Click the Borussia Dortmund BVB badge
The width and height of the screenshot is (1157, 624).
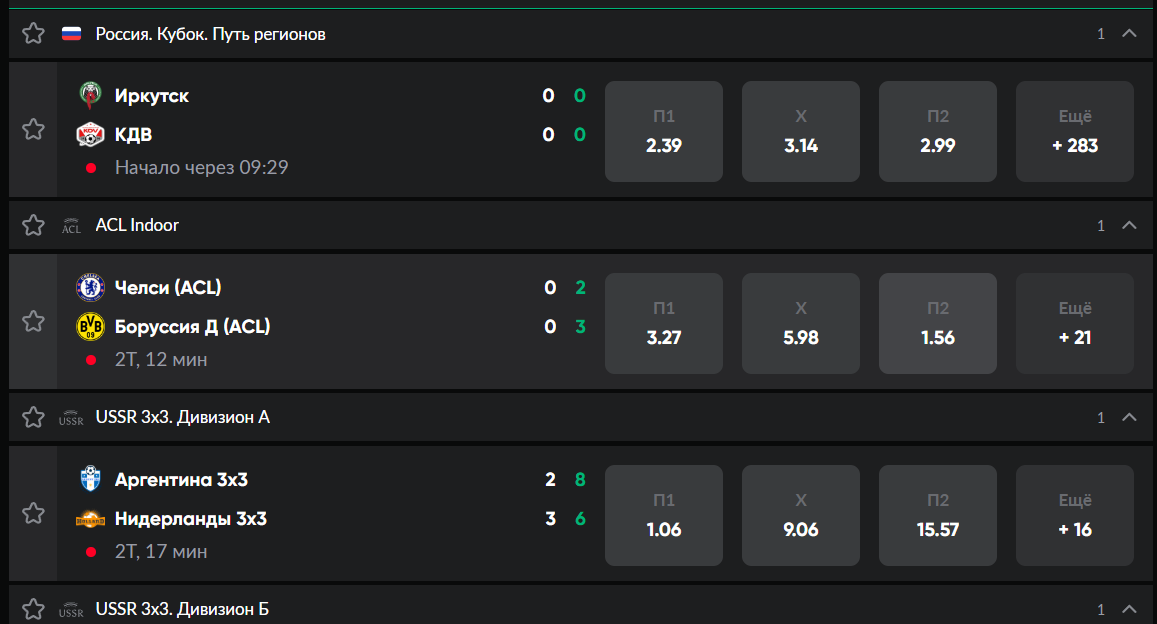90,326
